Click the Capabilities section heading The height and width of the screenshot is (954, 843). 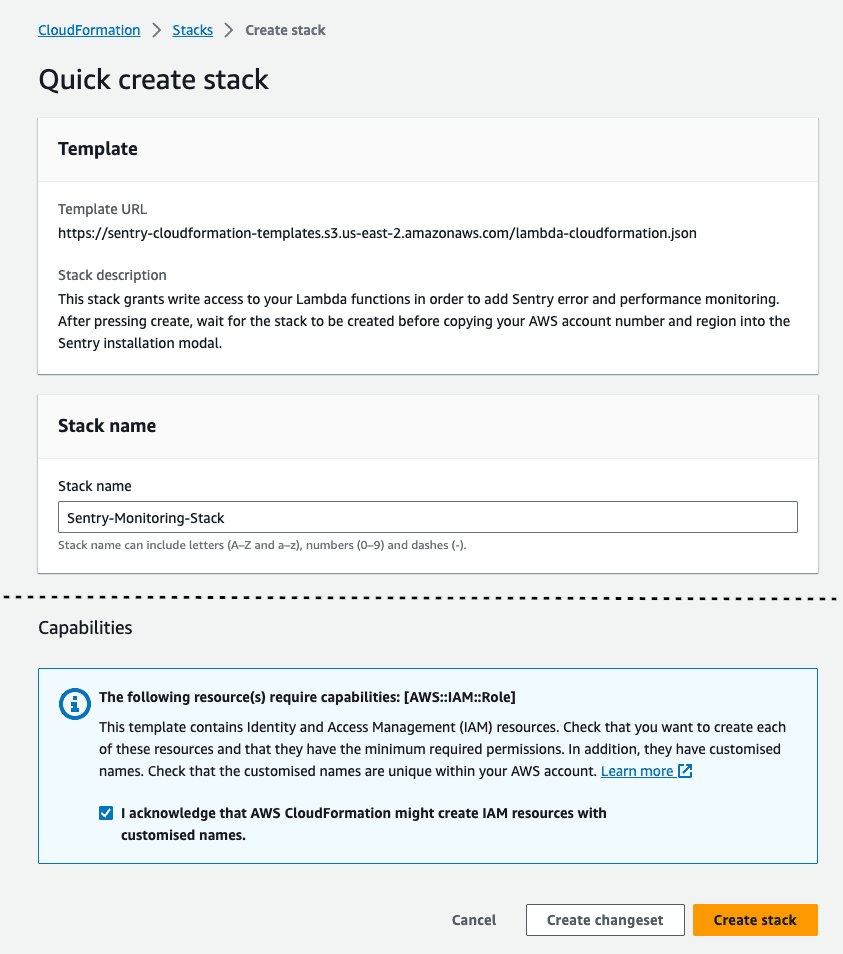click(x=85, y=628)
